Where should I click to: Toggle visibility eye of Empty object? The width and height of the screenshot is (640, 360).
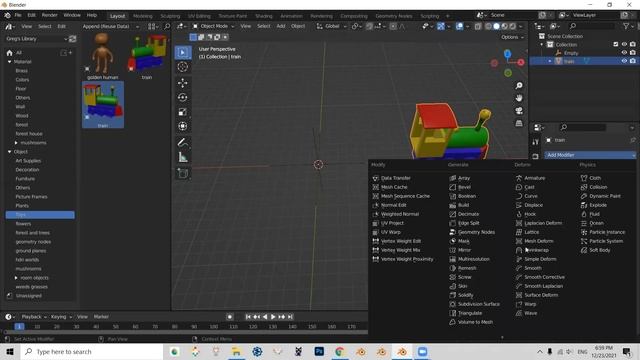click(624, 53)
